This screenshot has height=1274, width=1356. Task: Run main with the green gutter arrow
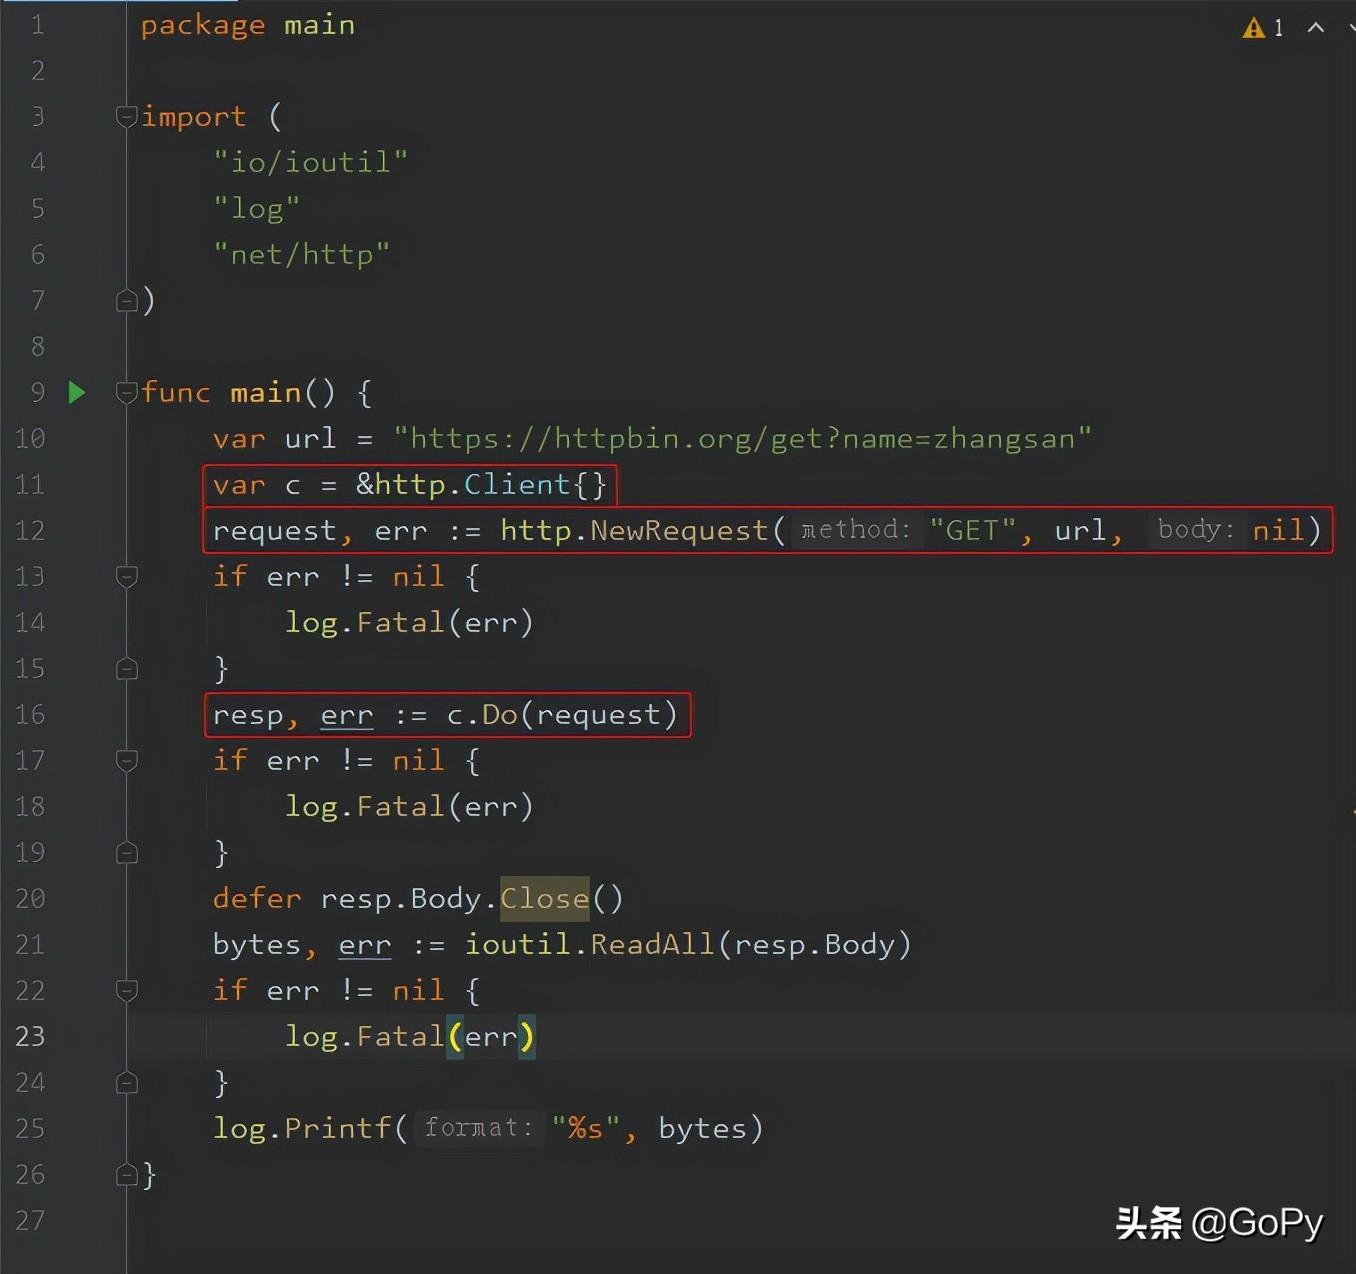[77, 392]
